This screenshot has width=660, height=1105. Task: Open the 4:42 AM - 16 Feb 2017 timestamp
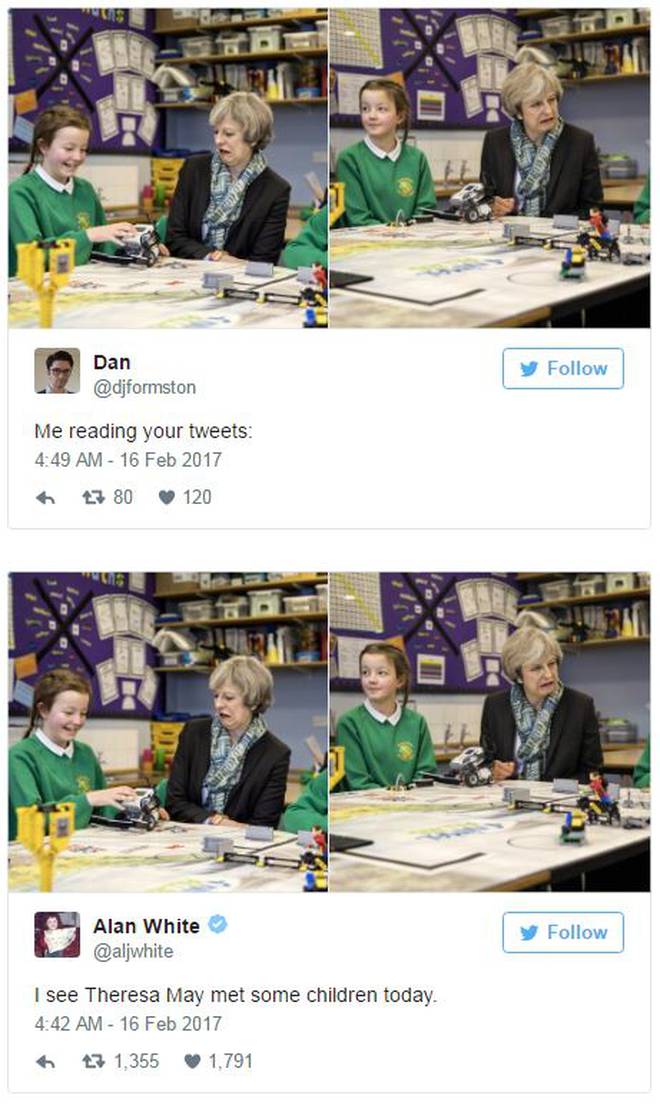tap(128, 1024)
